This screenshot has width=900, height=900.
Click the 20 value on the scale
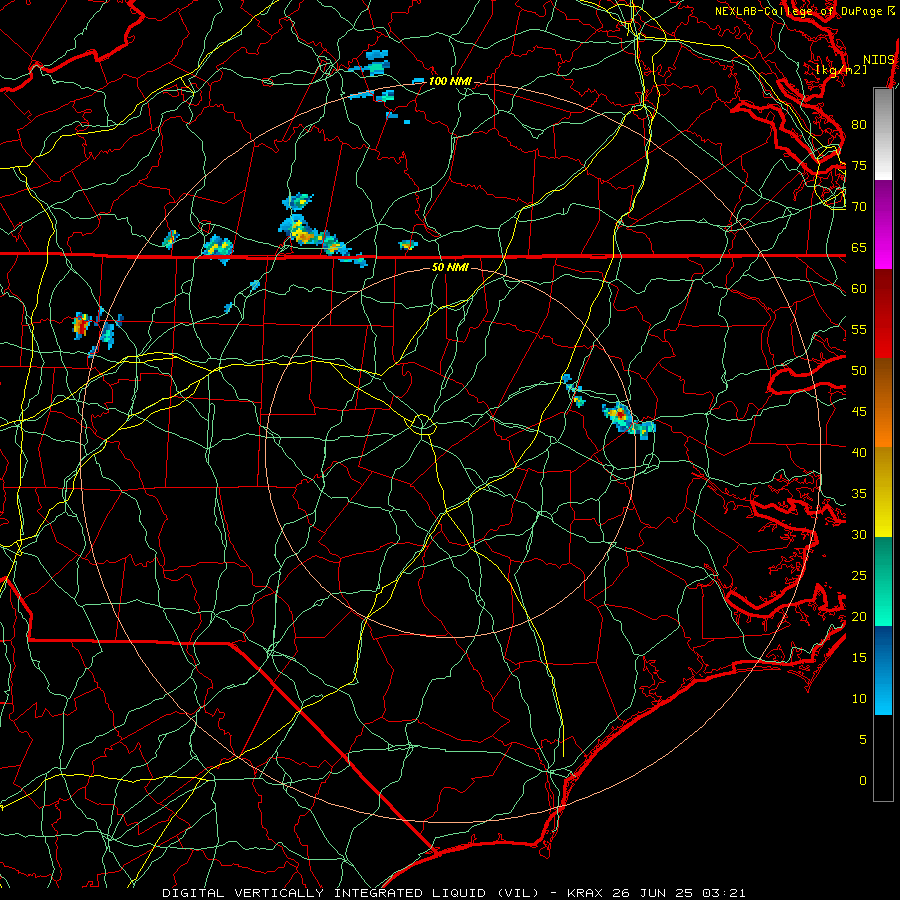[x=859, y=616]
